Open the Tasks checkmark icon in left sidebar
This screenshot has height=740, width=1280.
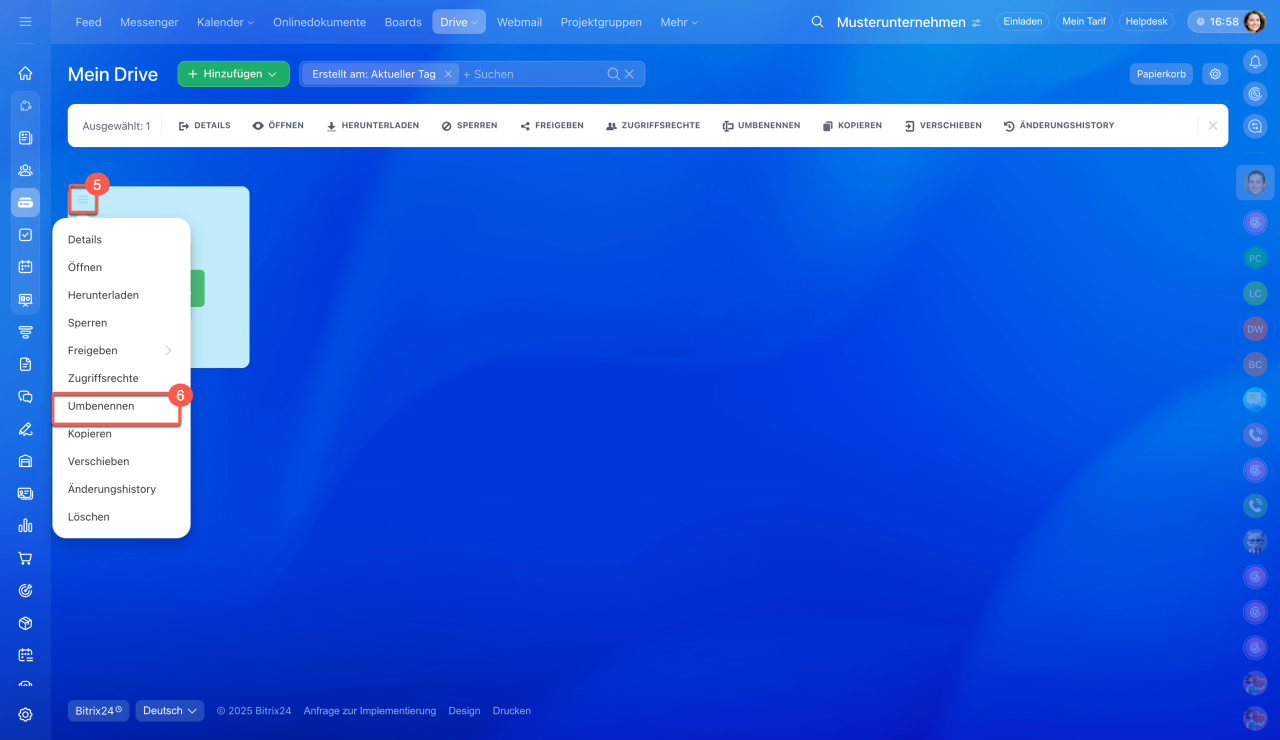[25, 235]
